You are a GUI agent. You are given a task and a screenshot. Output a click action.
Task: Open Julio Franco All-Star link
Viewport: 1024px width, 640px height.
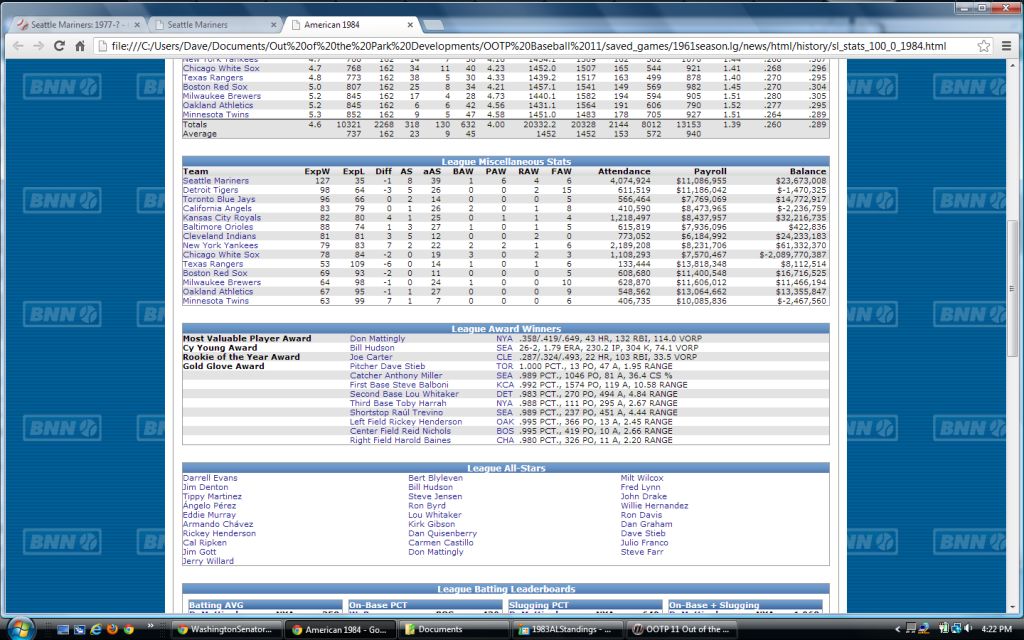click(x=645, y=542)
